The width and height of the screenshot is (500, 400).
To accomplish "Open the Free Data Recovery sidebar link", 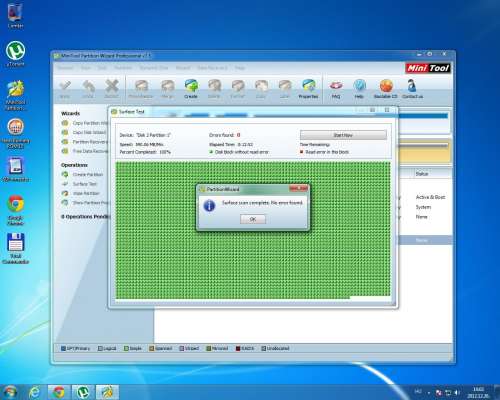I will click(x=86, y=151).
